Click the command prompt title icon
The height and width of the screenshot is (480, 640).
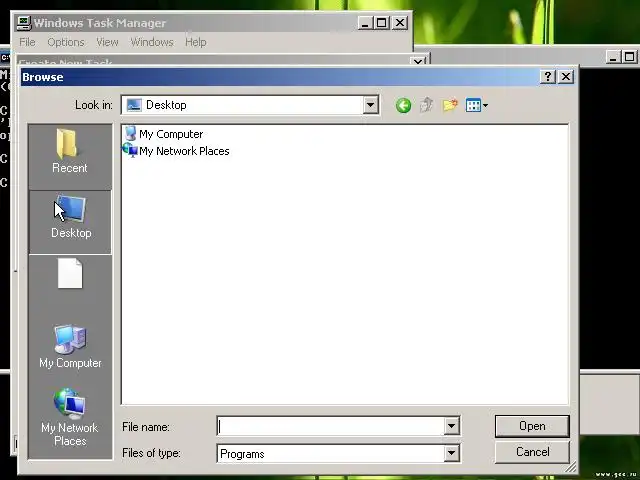(5, 57)
